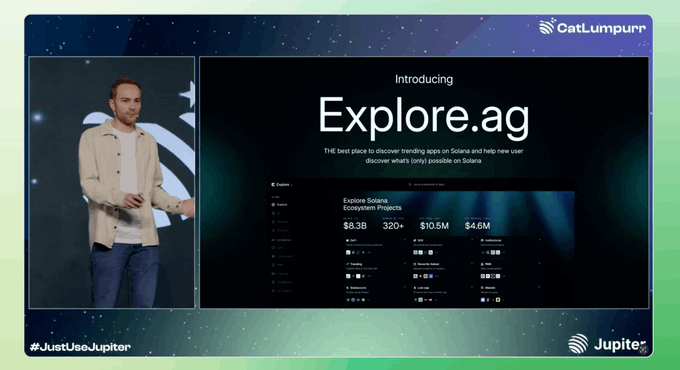The height and width of the screenshot is (370, 680).
Task: Open the Trending category card
Action: 375,270
